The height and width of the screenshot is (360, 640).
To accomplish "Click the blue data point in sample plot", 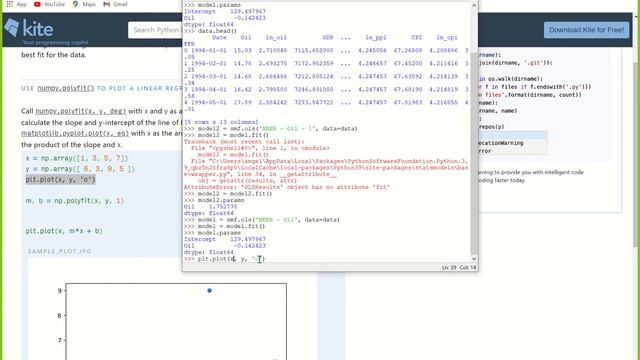I will 209,291.
